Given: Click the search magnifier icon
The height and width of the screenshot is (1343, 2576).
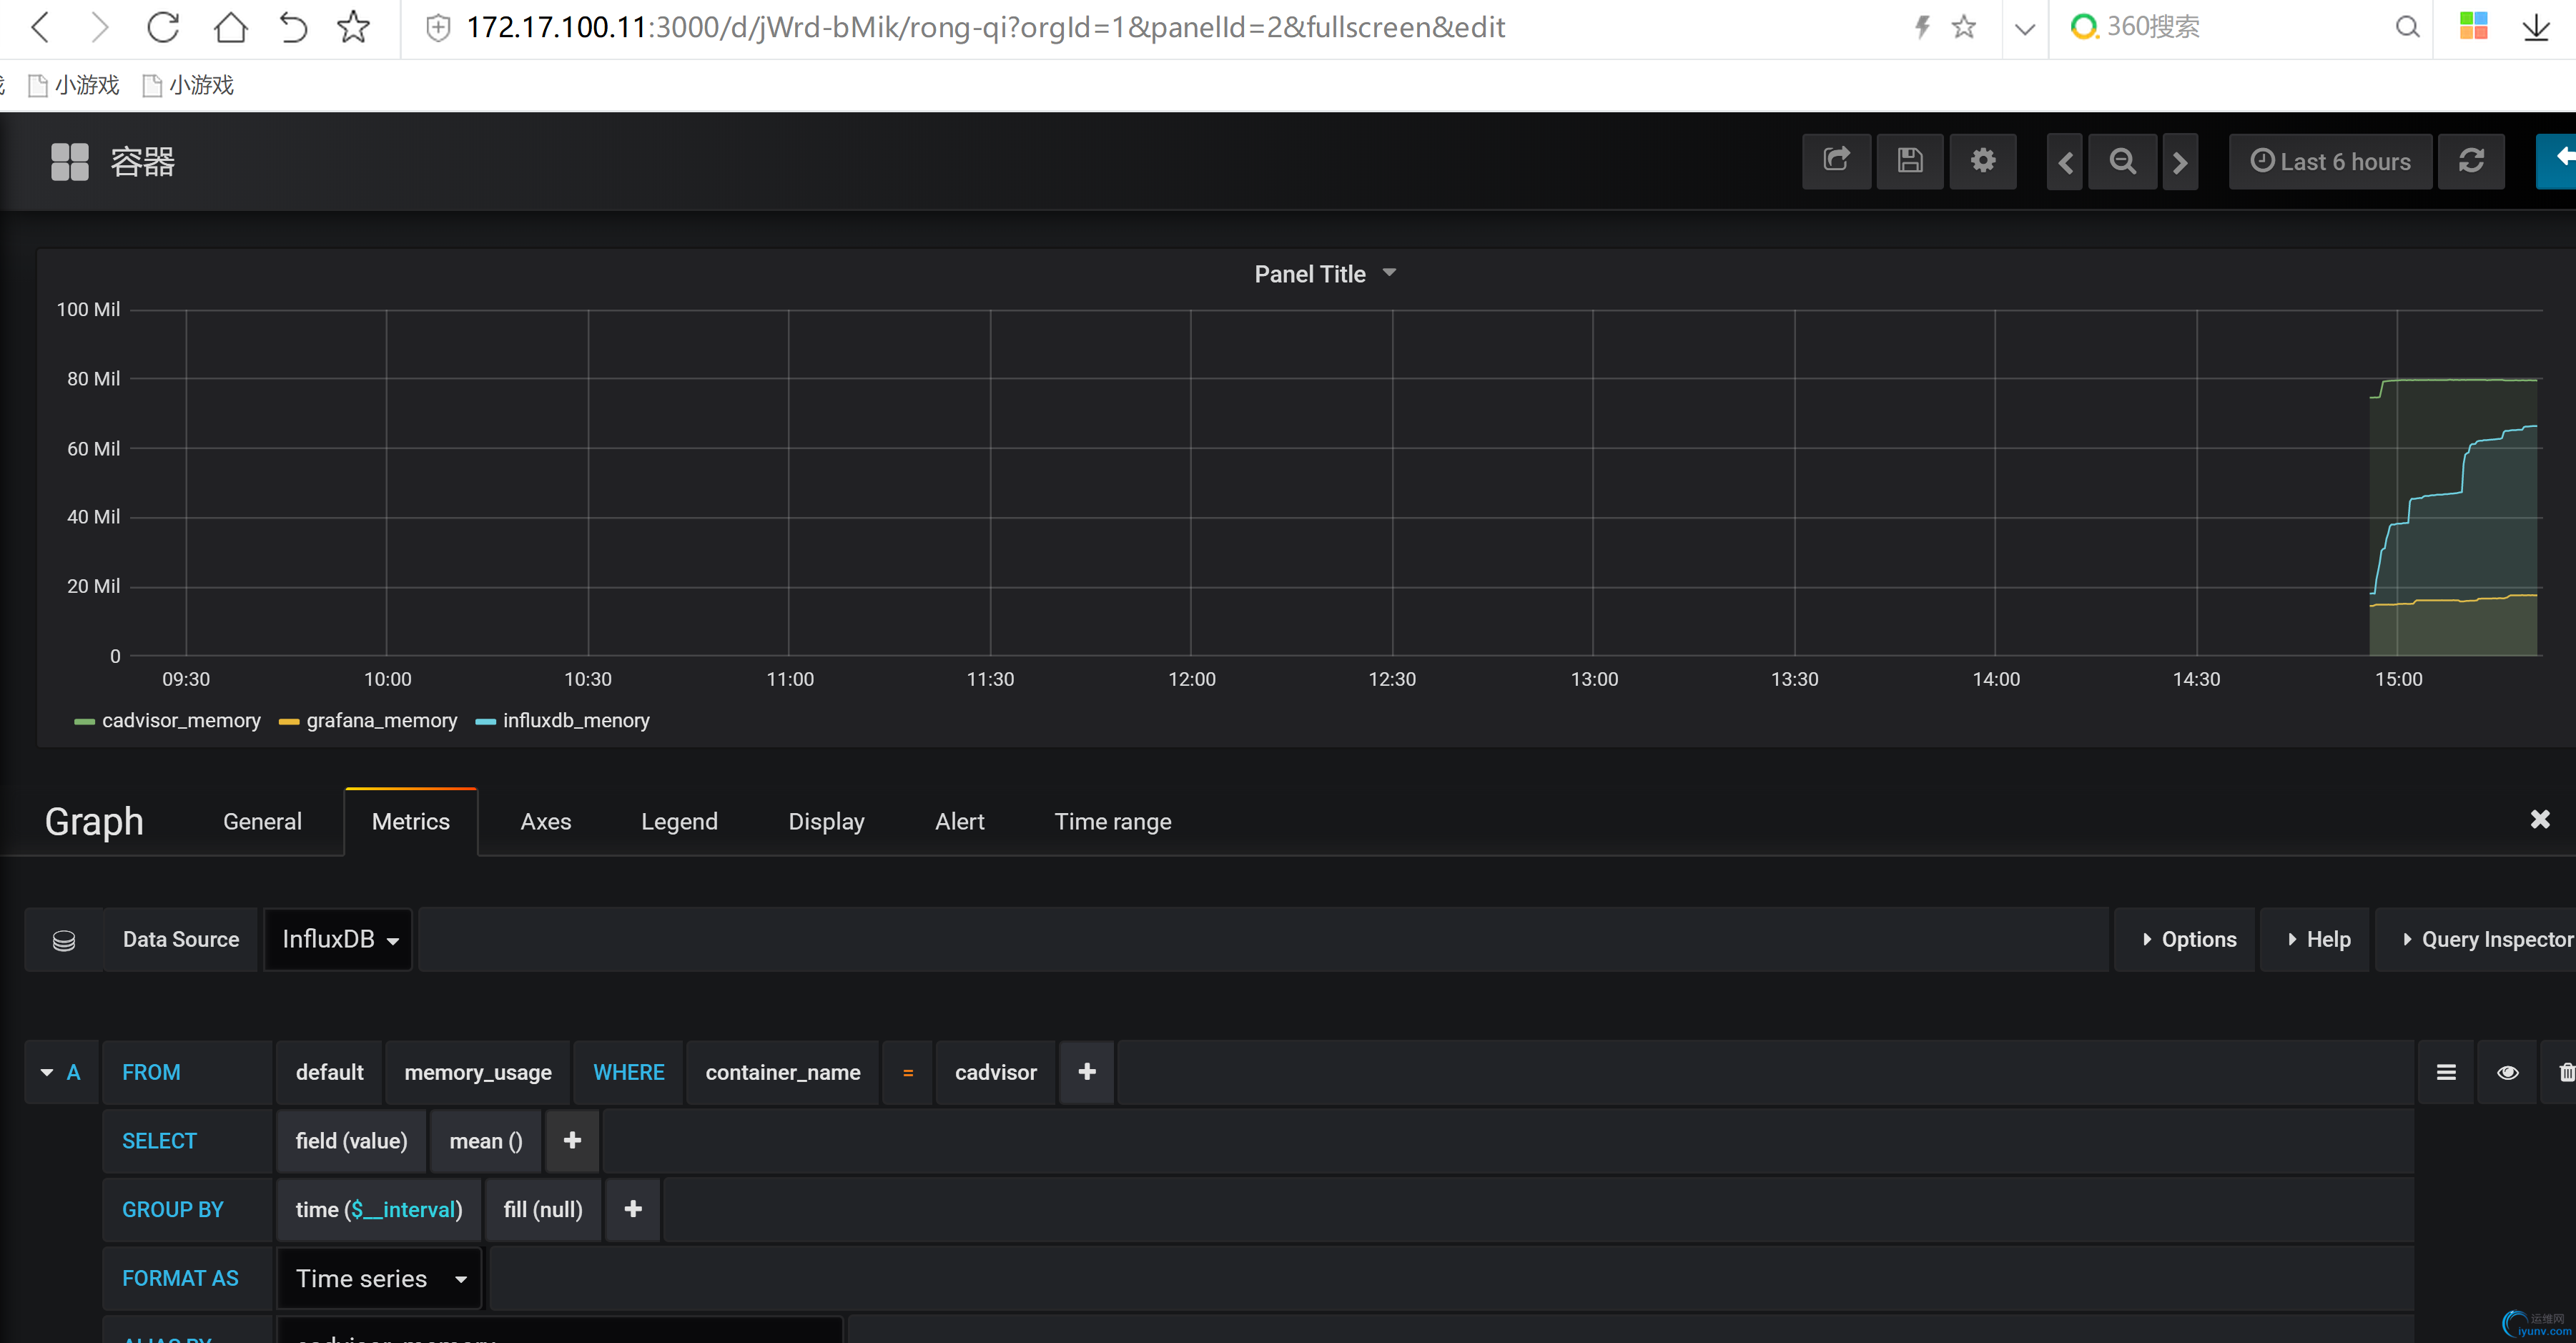Looking at the screenshot, I should point(2408,27).
